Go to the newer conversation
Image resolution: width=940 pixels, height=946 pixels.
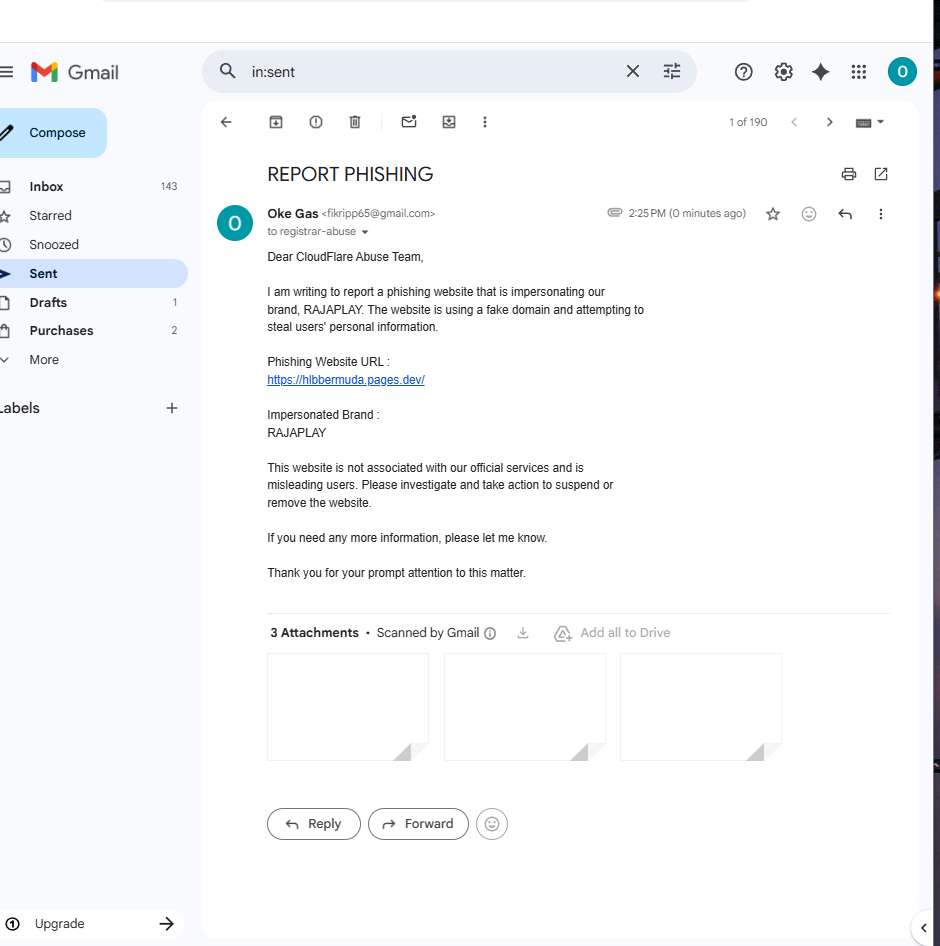(794, 122)
